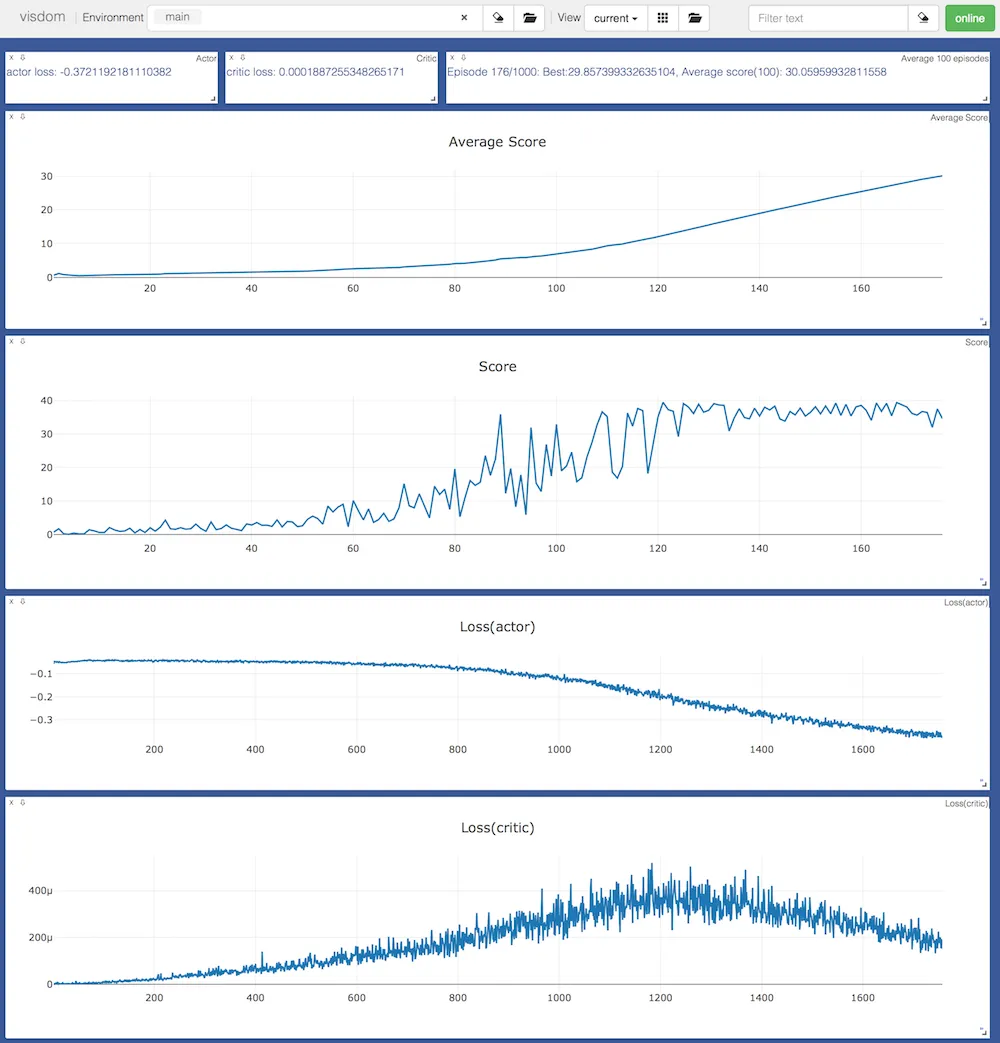Click the eraser icon to clear the main environment
The image size is (1000, 1043).
pos(497,17)
